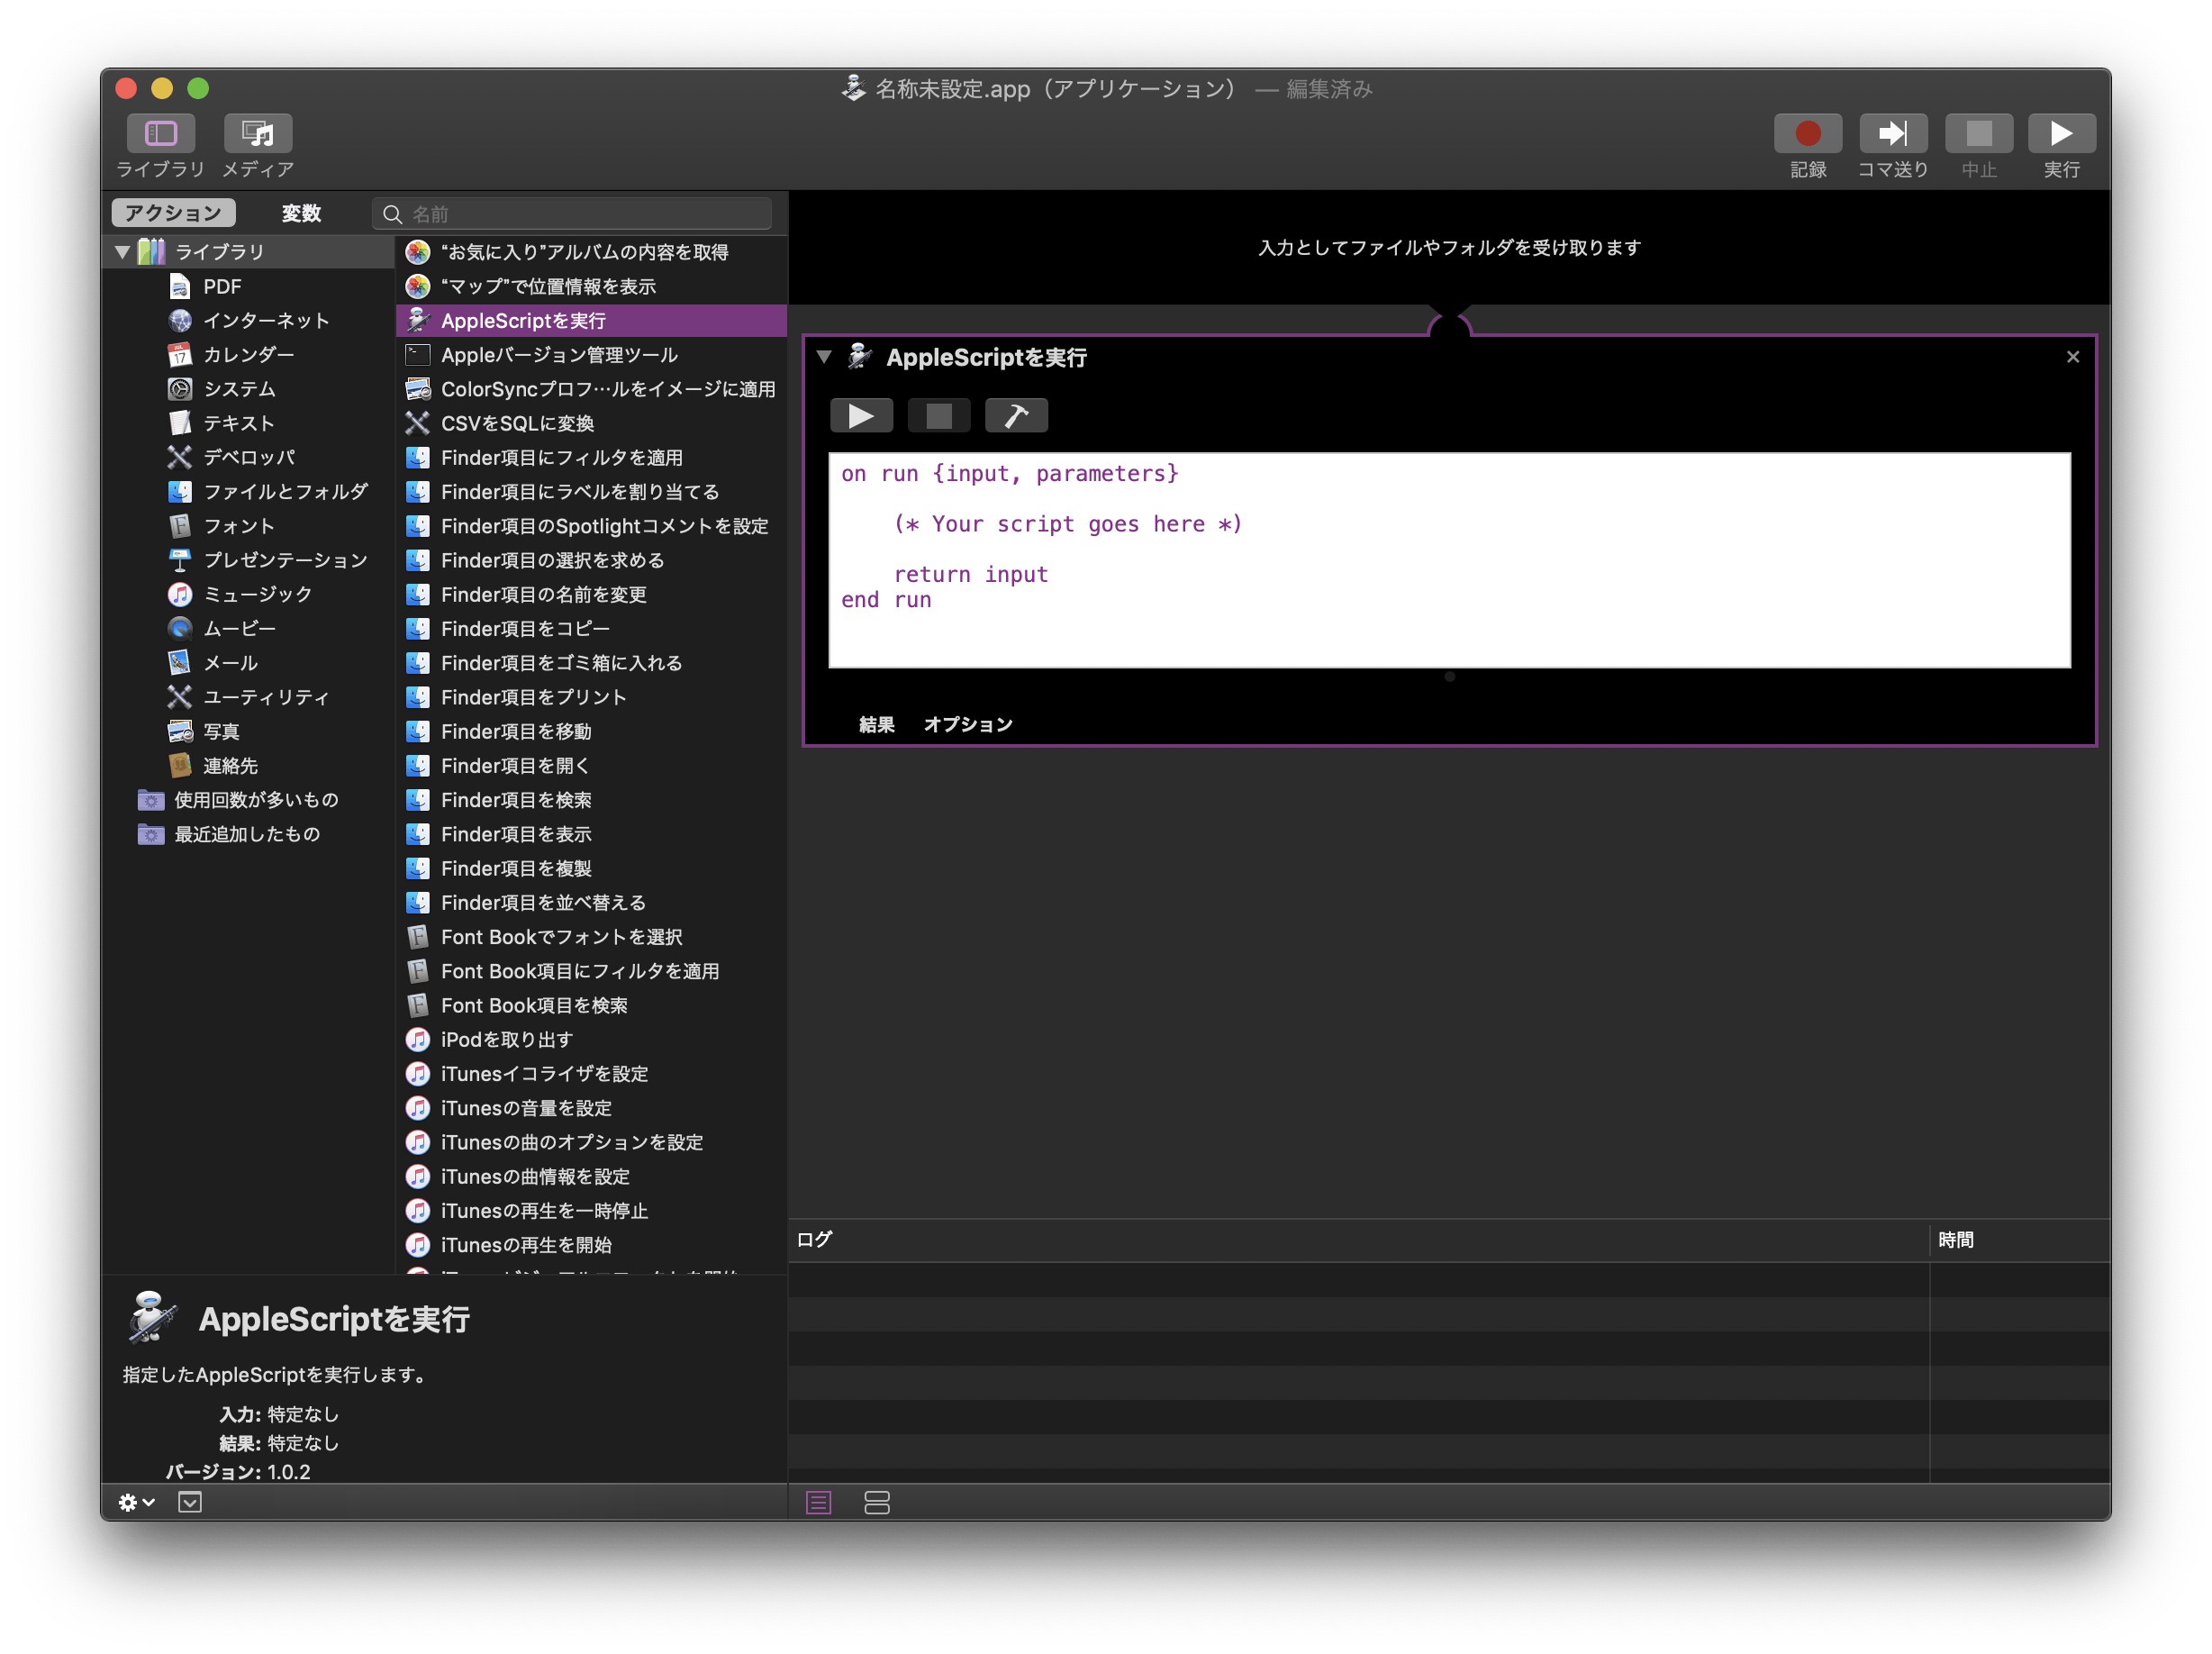2212x1654 pixels.
Task: Collapse the AppleScriptを実行 action panel triangle
Action: tap(824, 357)
